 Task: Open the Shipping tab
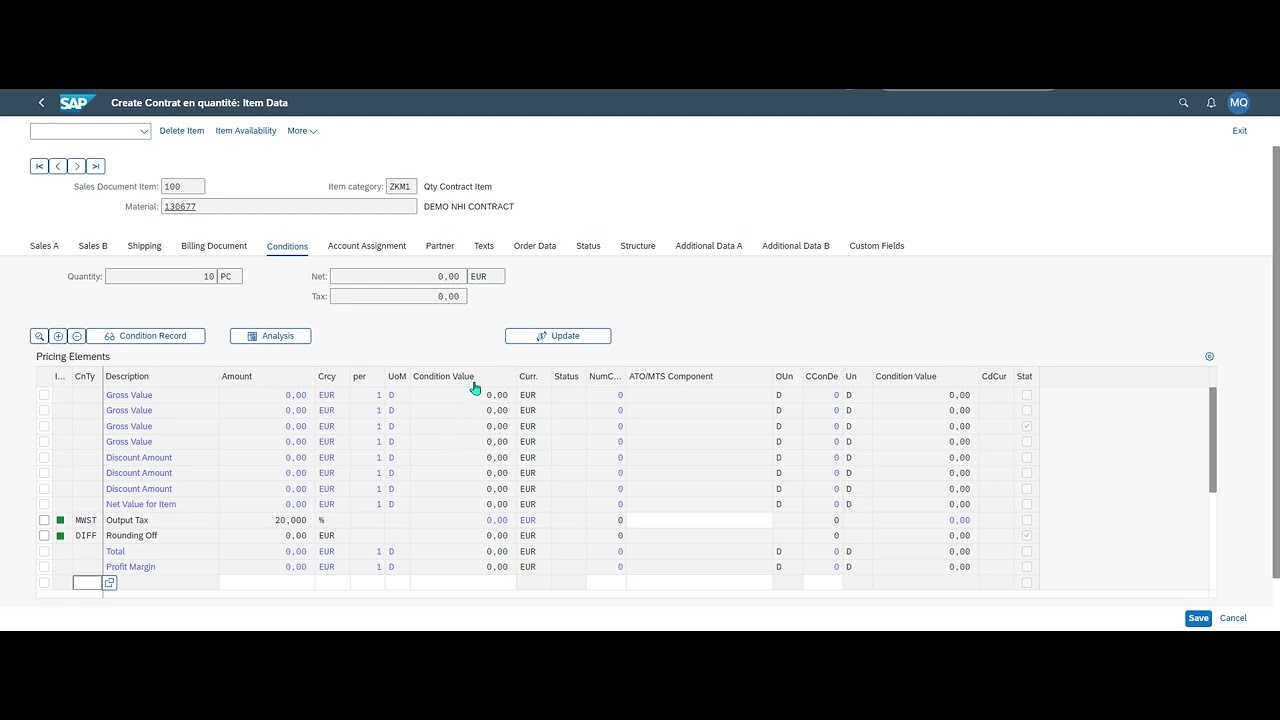click(144, 246)
